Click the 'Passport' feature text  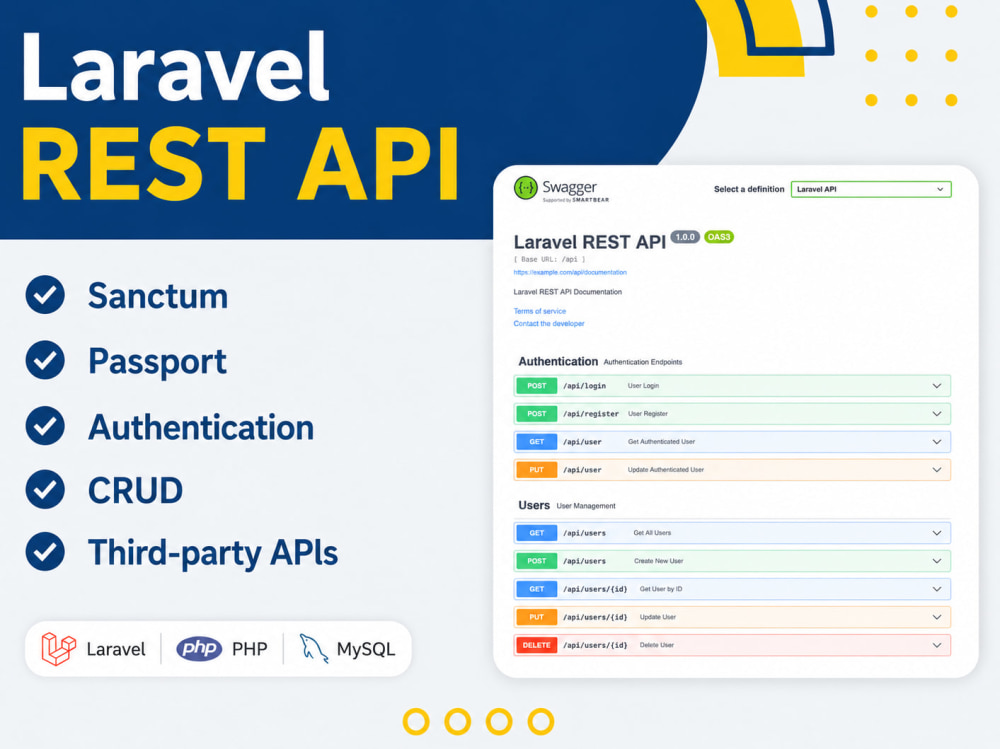tap(158, 362)
